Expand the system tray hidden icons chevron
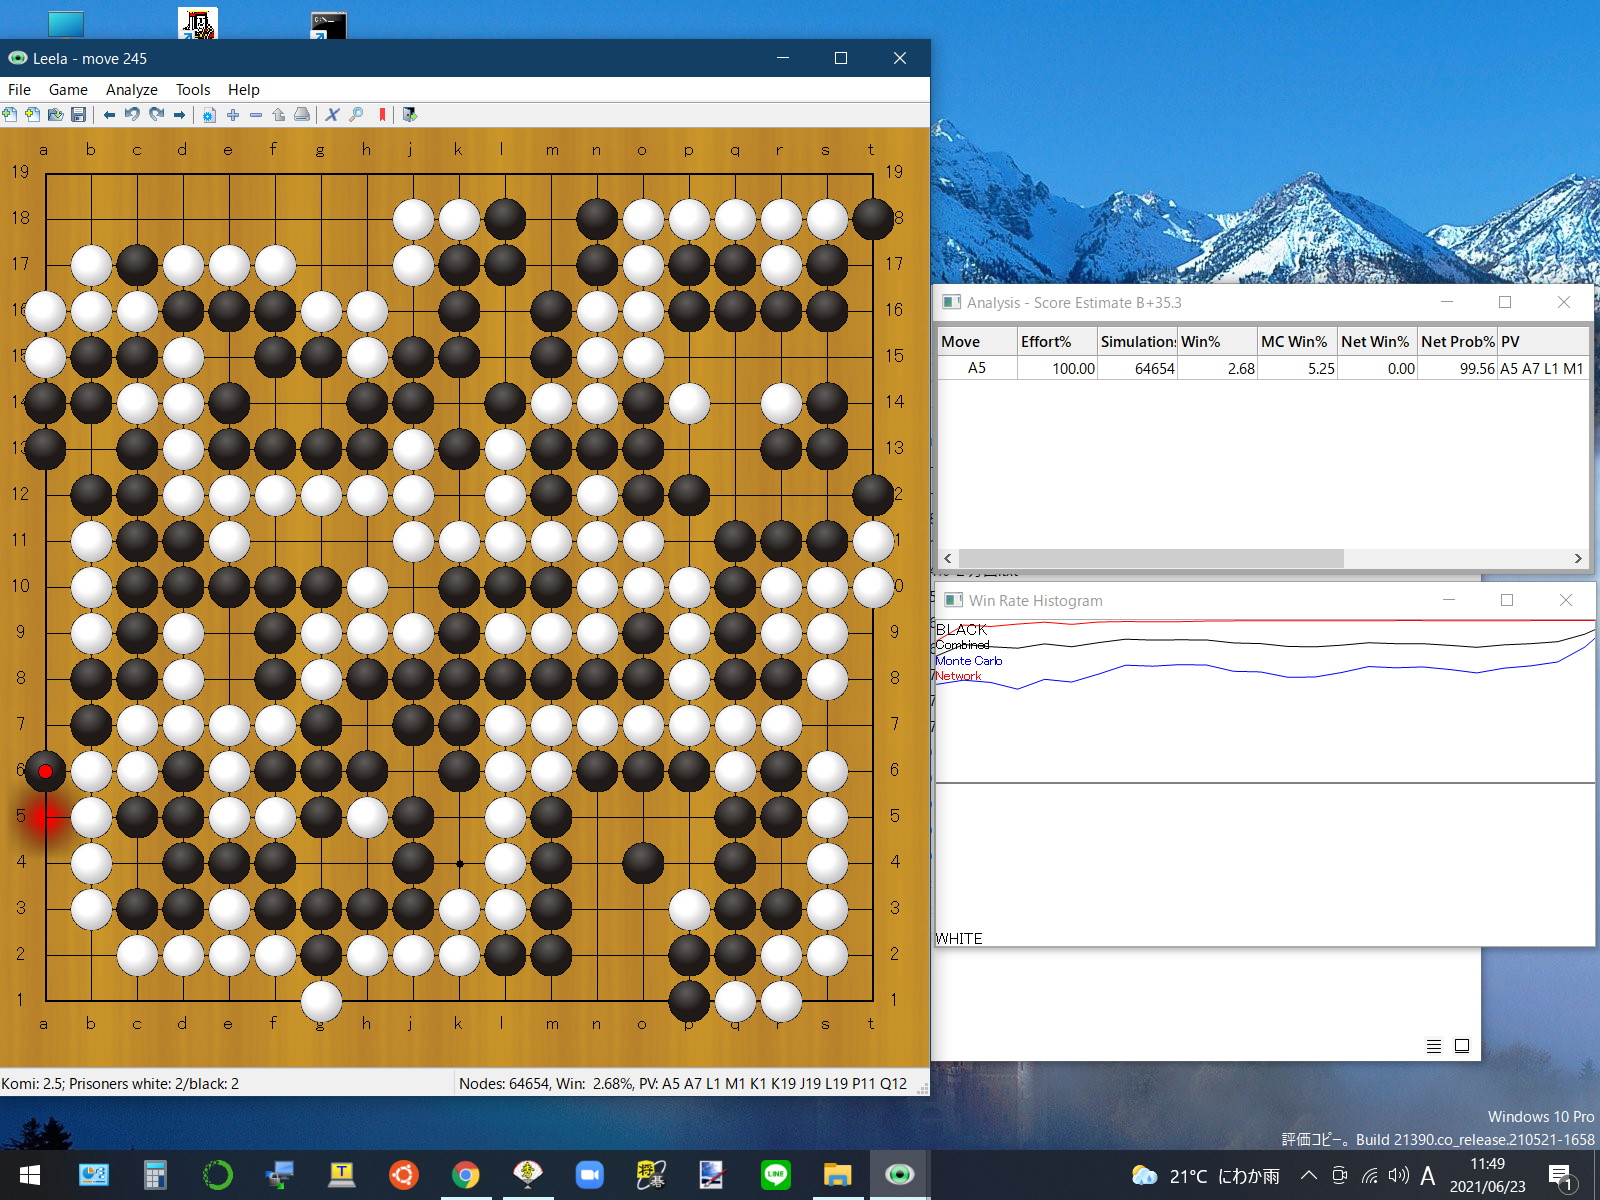 pyautogui.click(x=1308, y=1176)
